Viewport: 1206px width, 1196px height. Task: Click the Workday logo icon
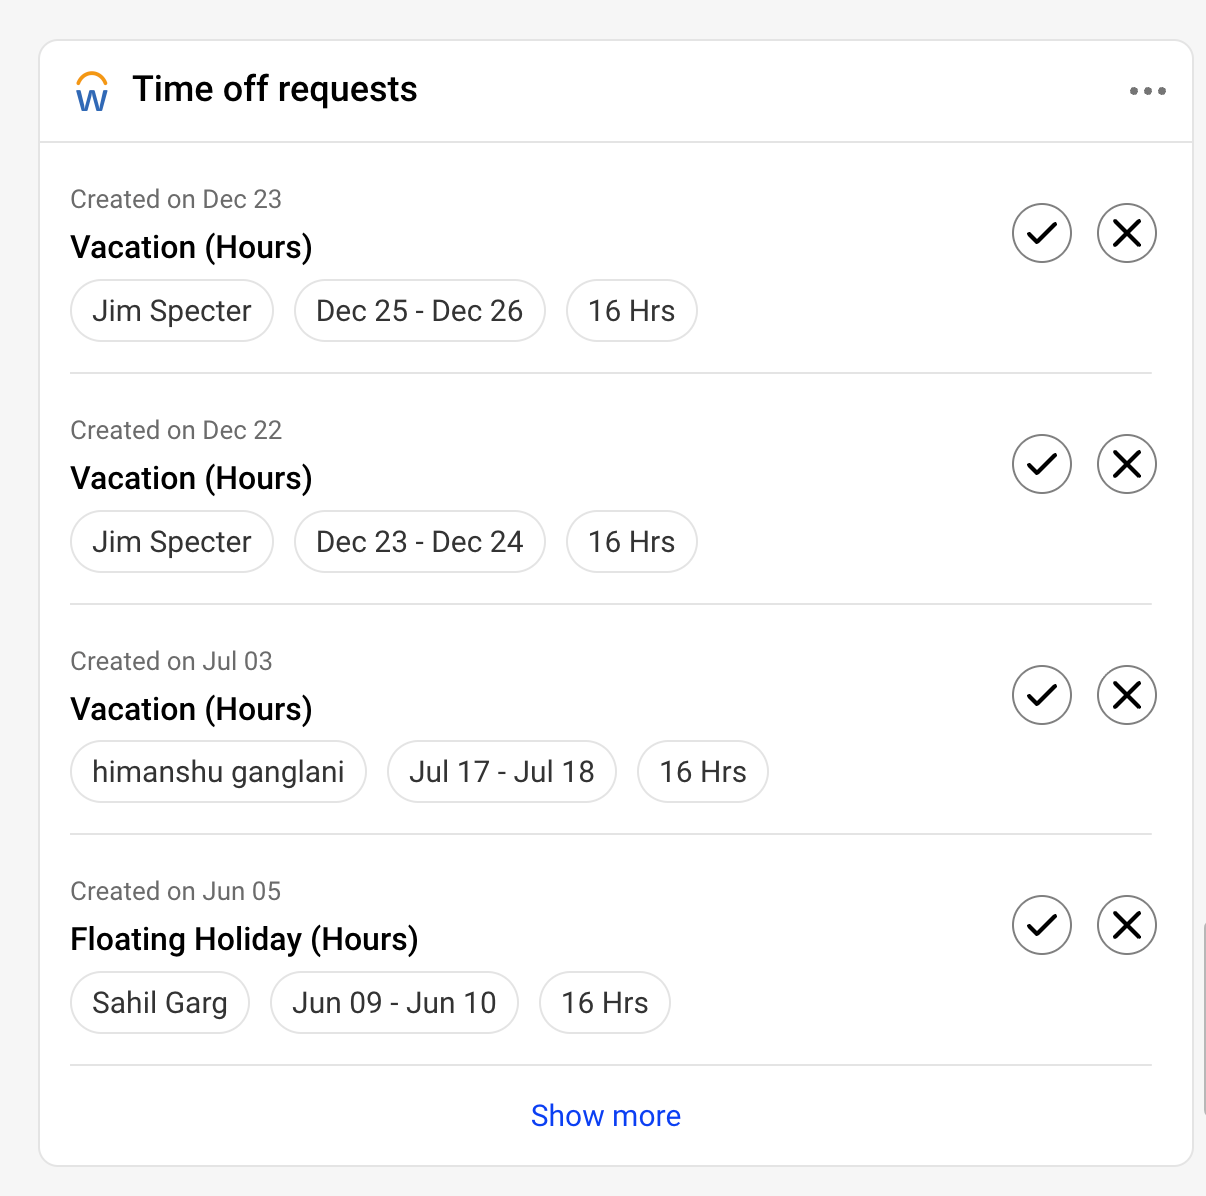coord(92,92)
